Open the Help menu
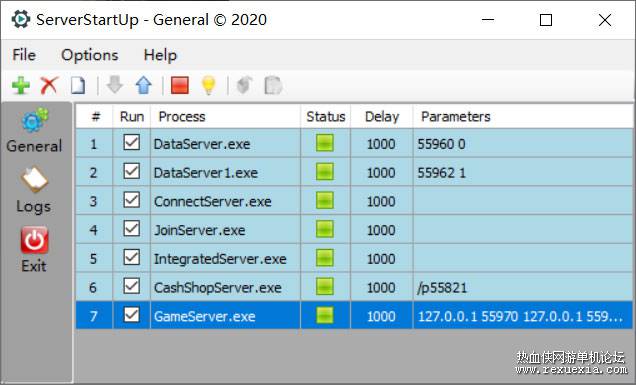The width and height of the screenshot is (636, 385). [160, 55]
